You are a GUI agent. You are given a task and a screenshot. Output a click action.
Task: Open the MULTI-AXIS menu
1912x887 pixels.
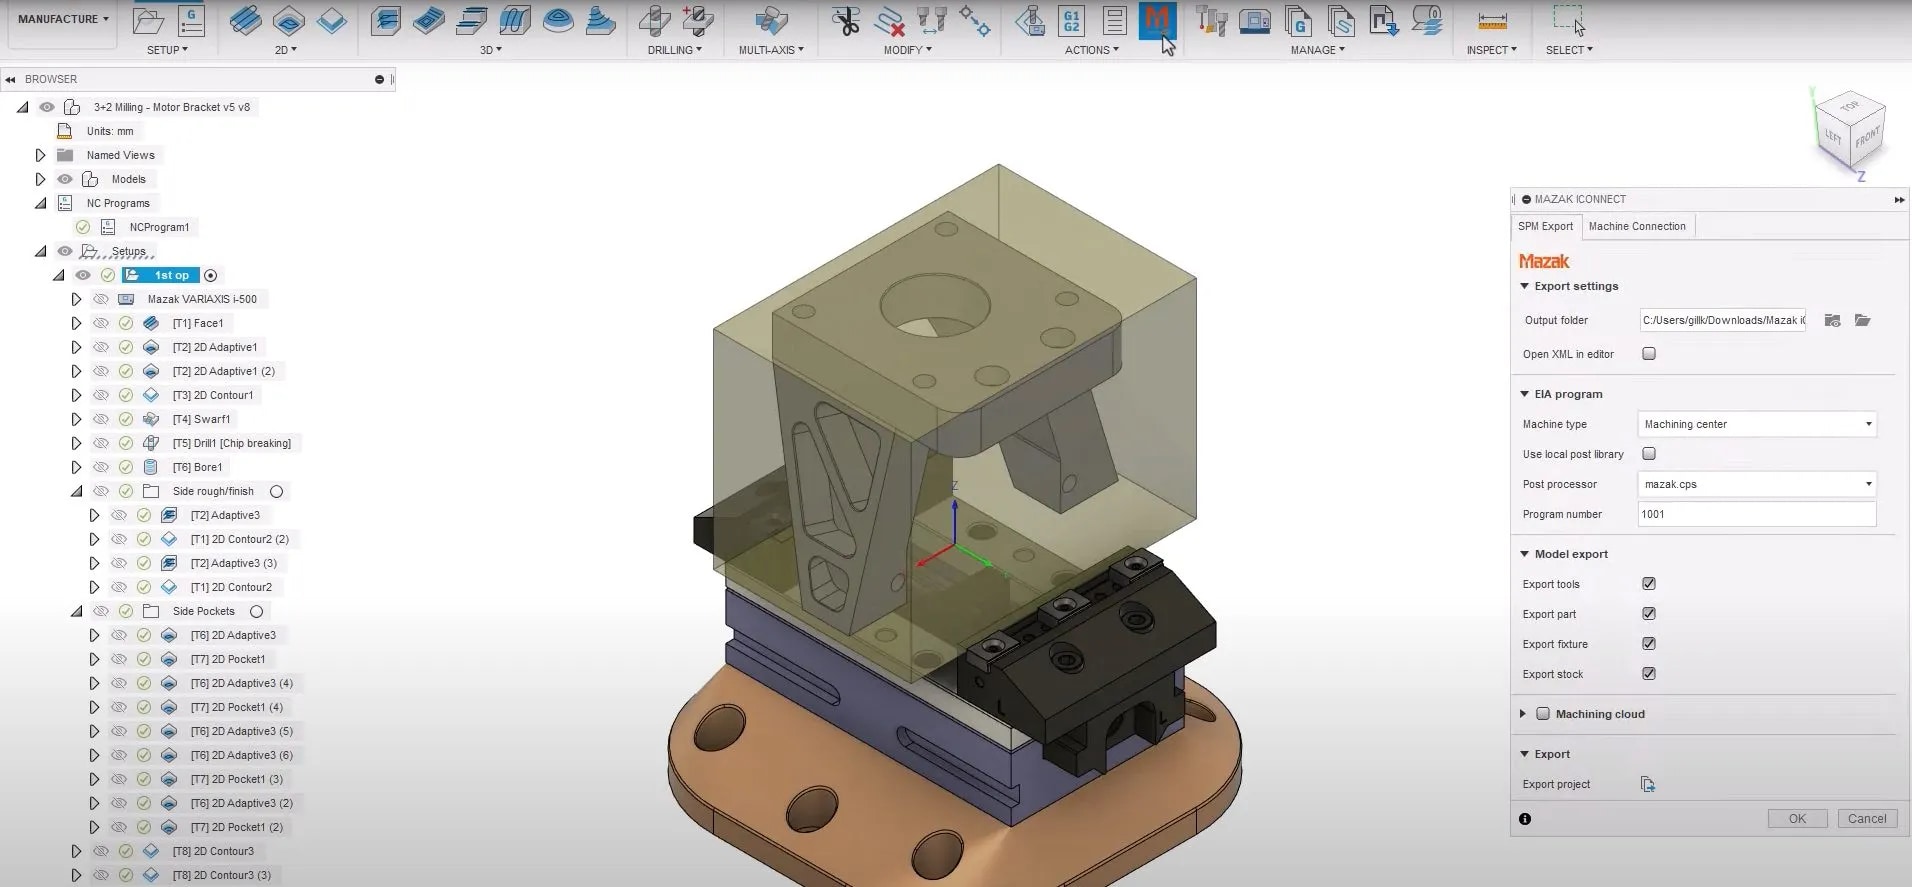pyautogui.click(x=771, y=50)
